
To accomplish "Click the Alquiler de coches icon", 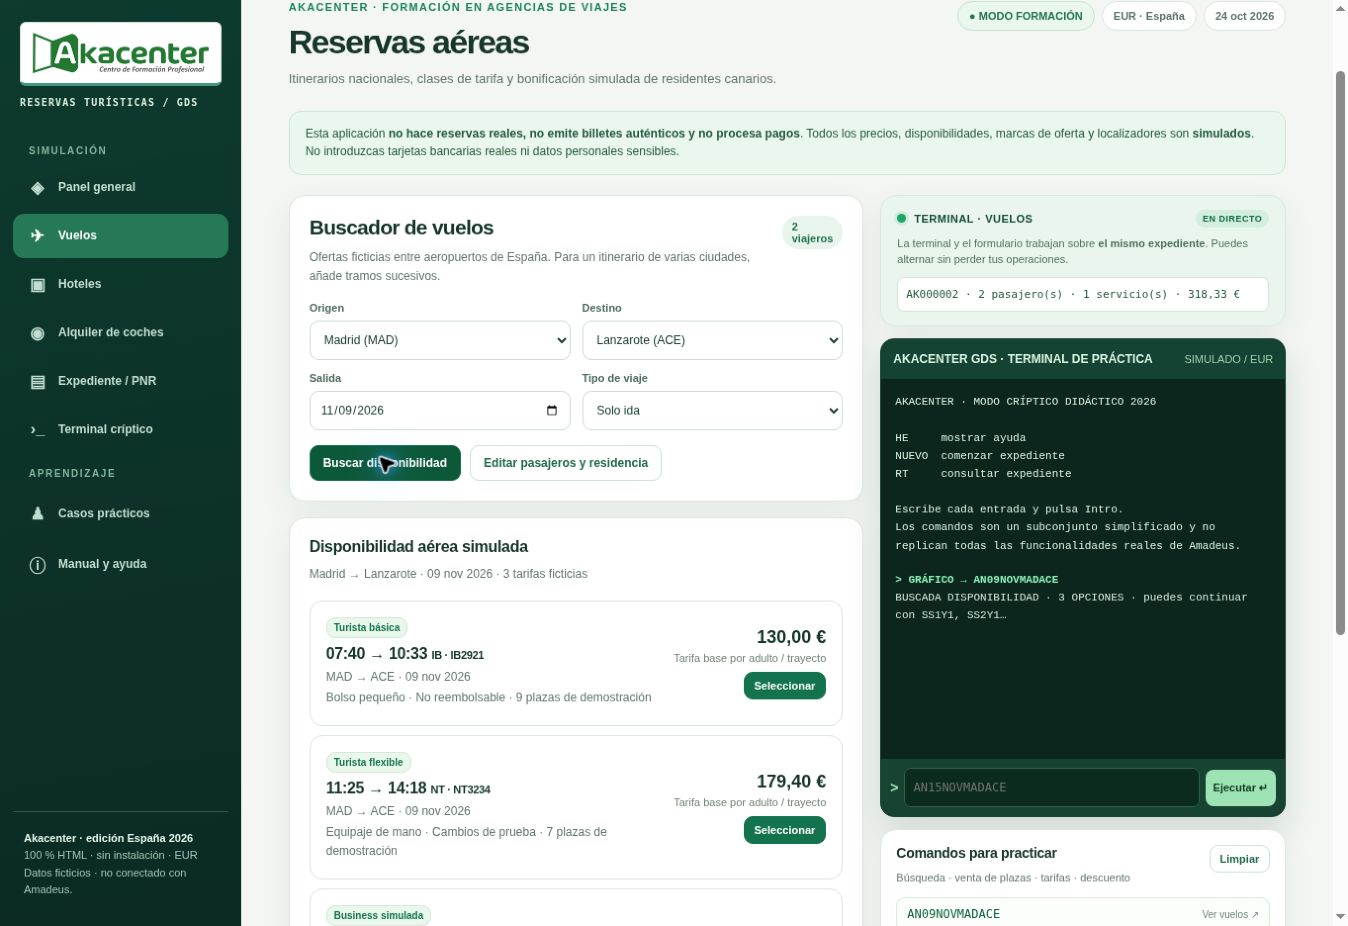I will coord(38,333).
